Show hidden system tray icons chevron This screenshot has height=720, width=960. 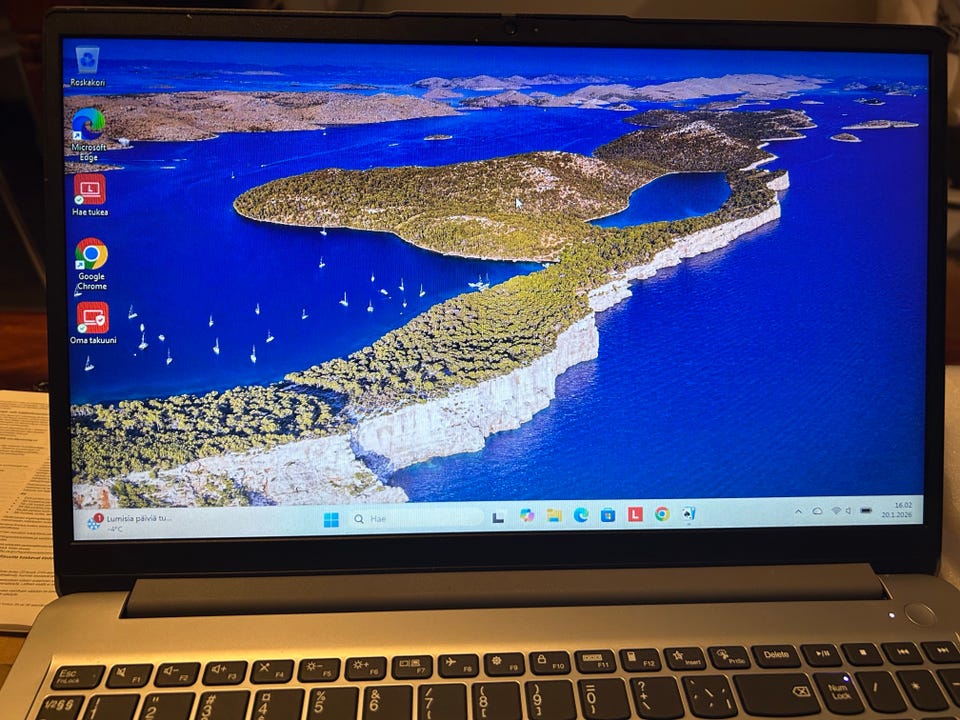coord(798,511)
